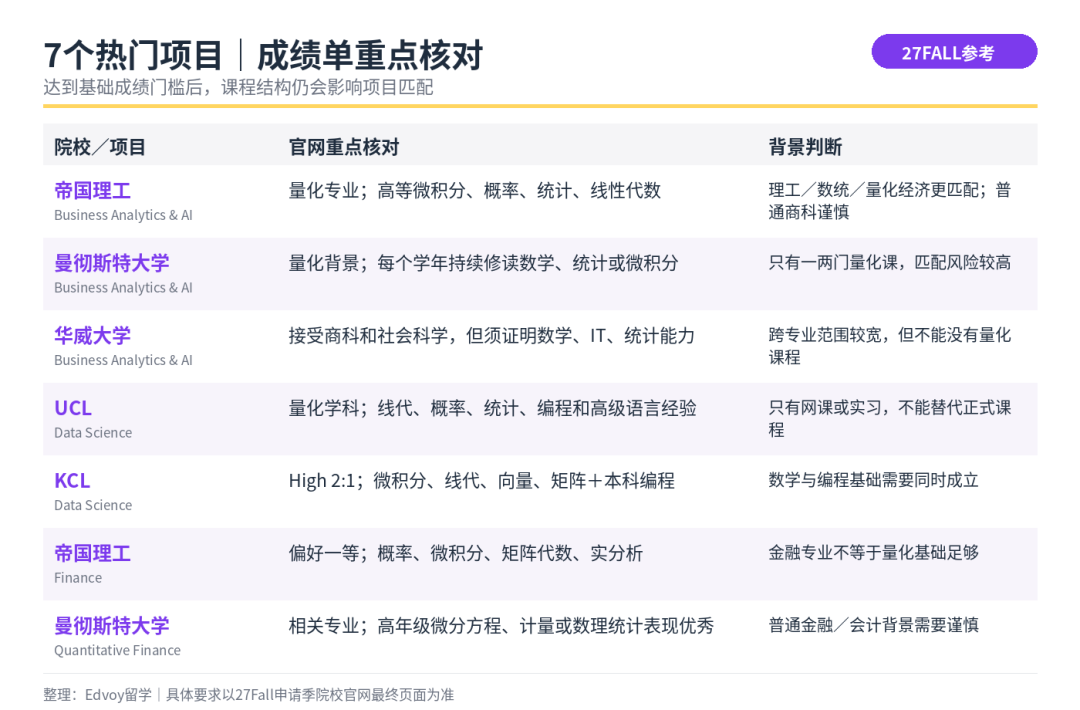Open the KCL school name

pyautogui.click(x=72, y=480)
